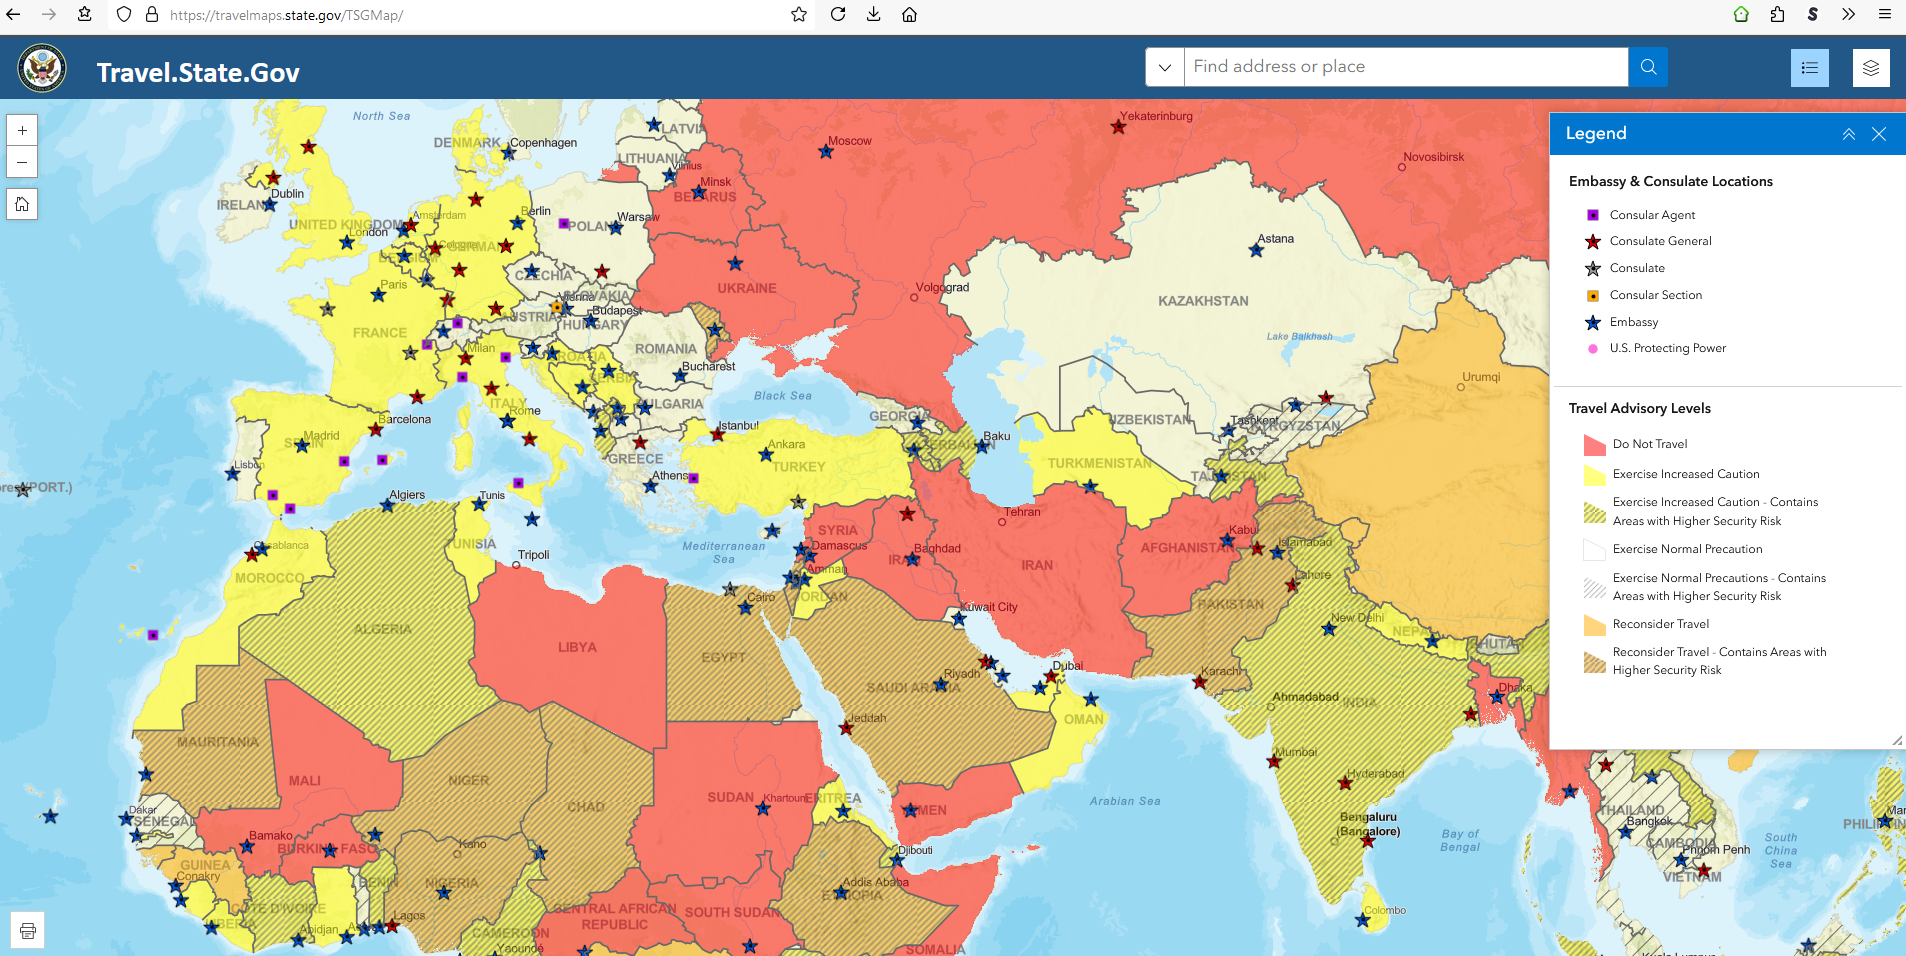Select the Jeddah consulate general marker
Image resolution: width=1906 pixels, height=956 pixels.
click(x=846, y=729)
